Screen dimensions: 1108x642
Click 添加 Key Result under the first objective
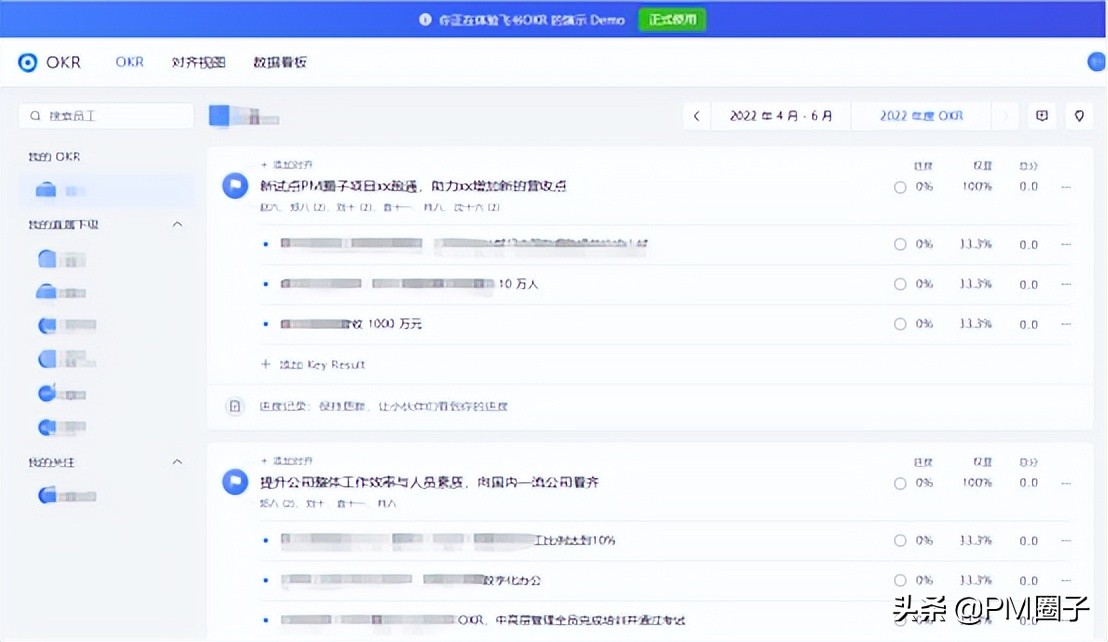[x=315, y=364]
